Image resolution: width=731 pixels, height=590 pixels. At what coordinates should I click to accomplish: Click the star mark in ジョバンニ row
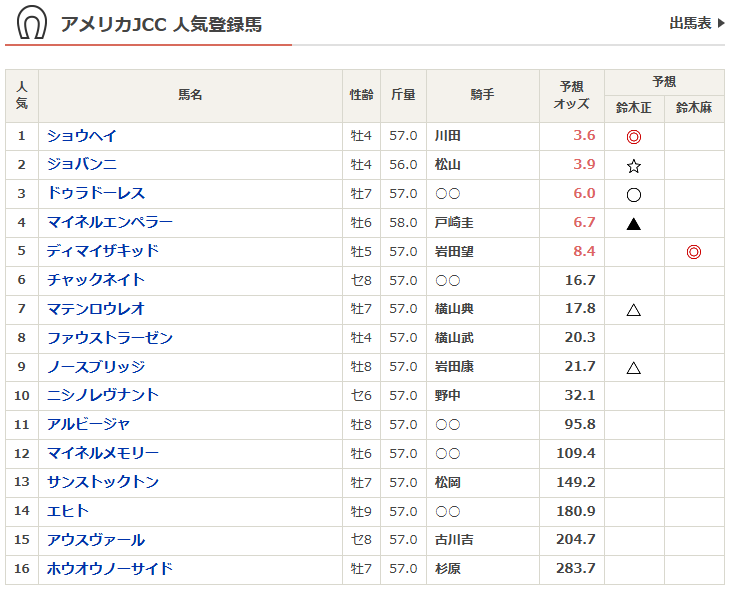click(633, 166)
